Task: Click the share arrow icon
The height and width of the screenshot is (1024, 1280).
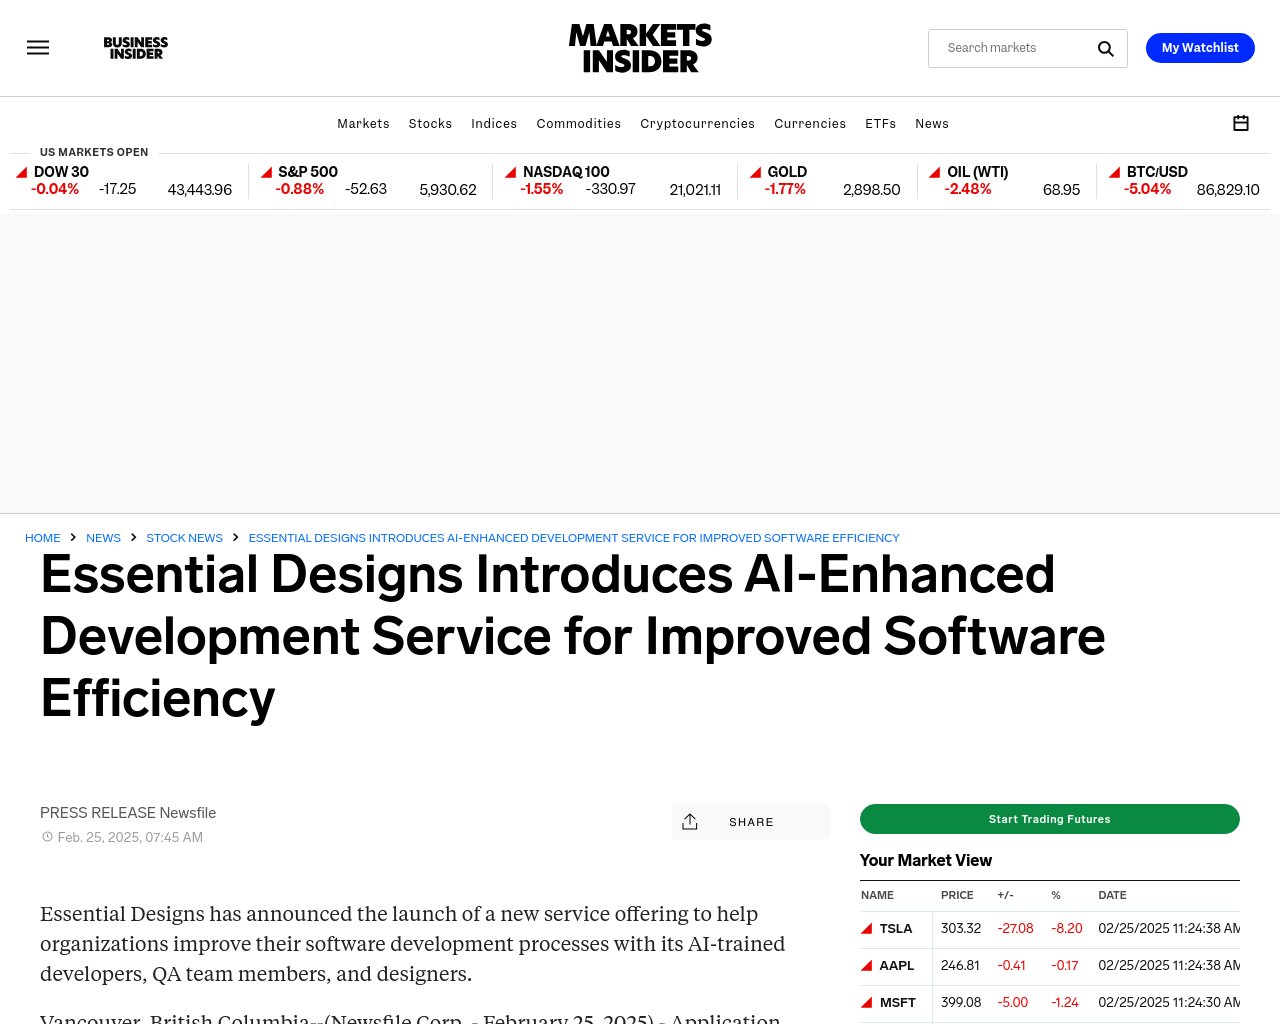Action: click(x=690, y=821)
